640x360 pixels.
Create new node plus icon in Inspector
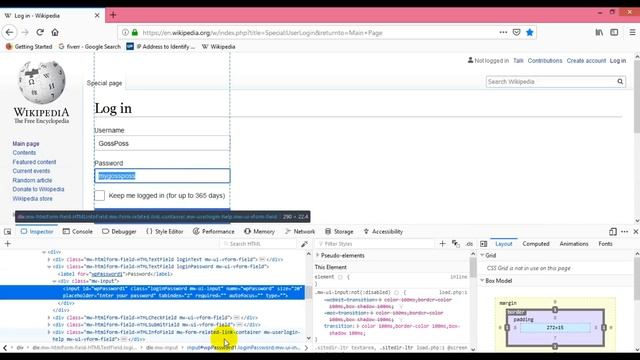(x=7, y=244)
